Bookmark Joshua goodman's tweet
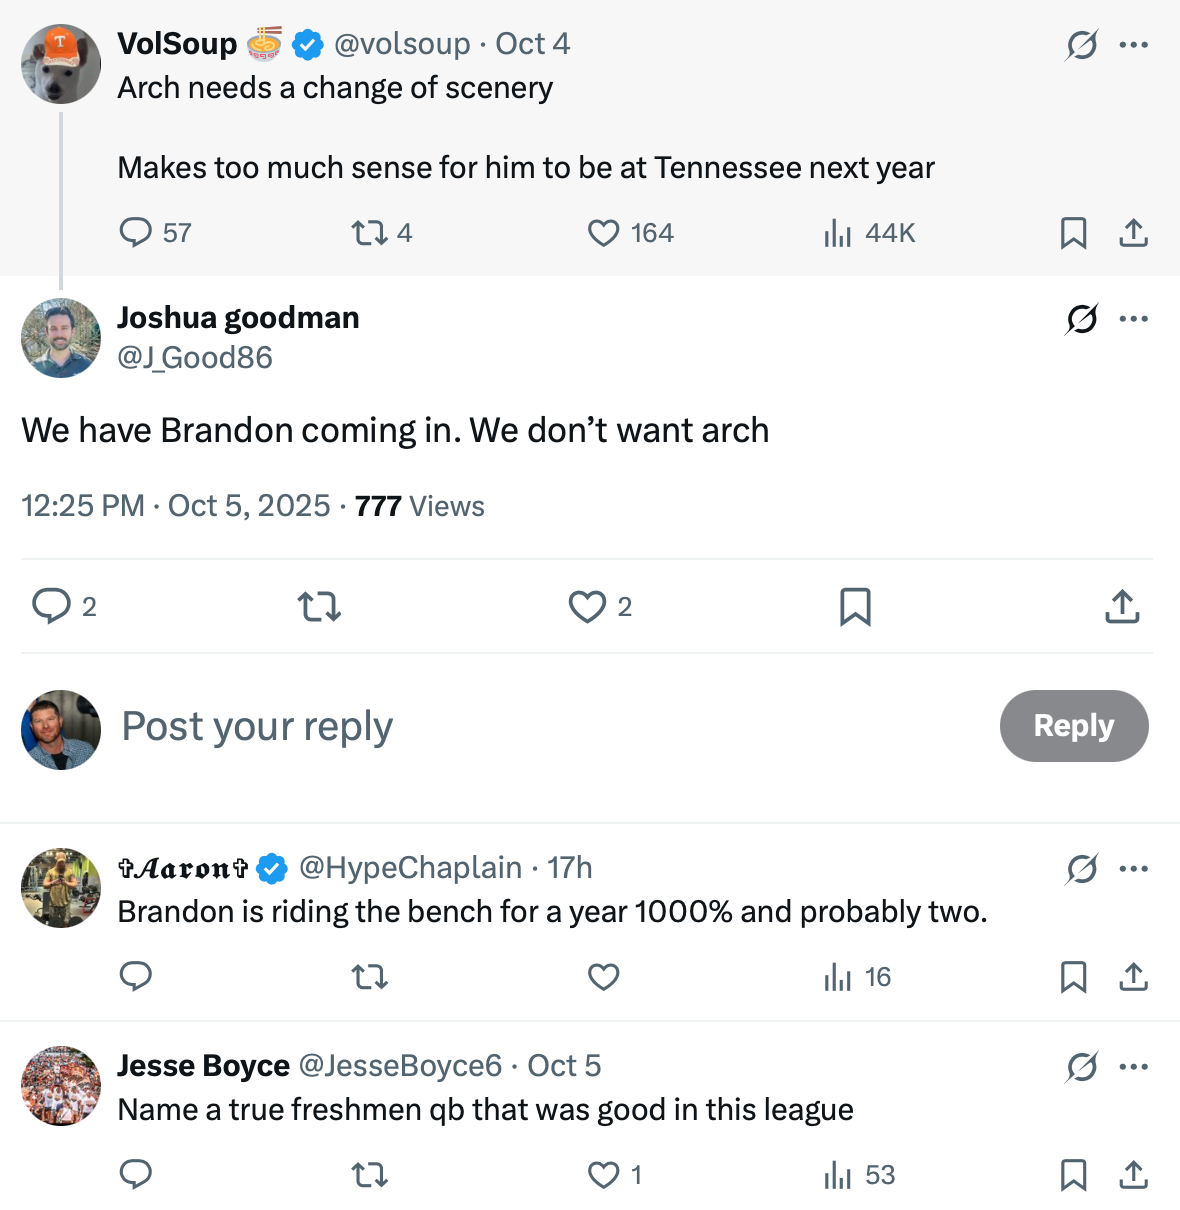This screenshot has width=1180, height=1210. (x=855, y=607)
